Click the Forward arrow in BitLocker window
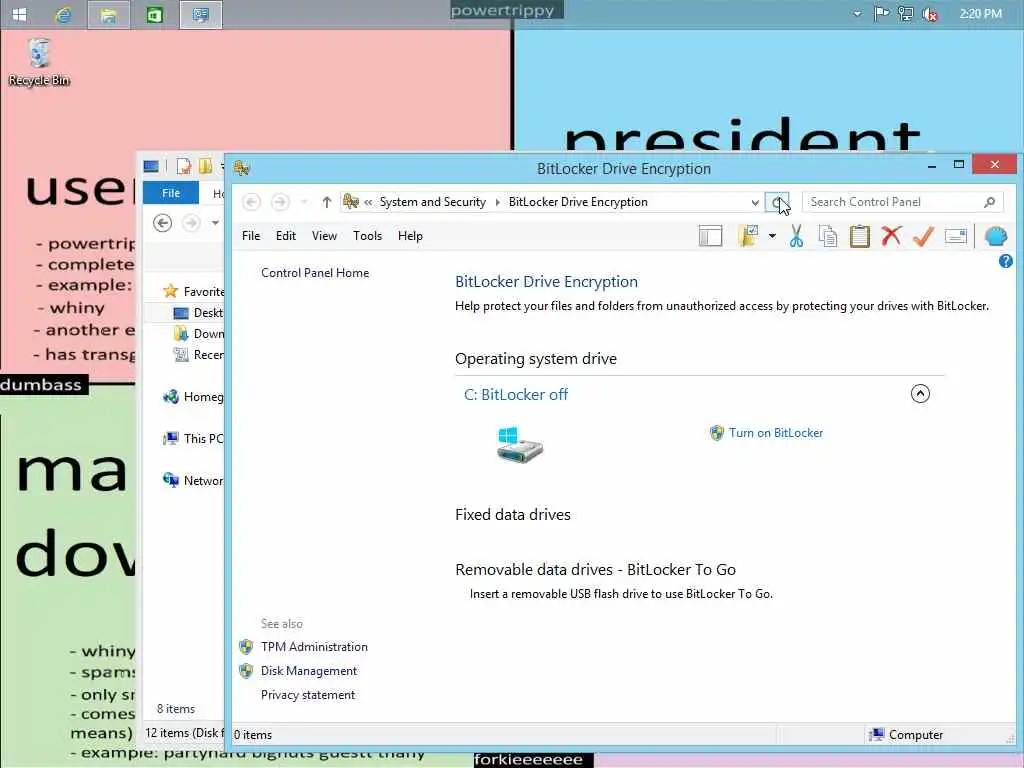 click(280, 202)
